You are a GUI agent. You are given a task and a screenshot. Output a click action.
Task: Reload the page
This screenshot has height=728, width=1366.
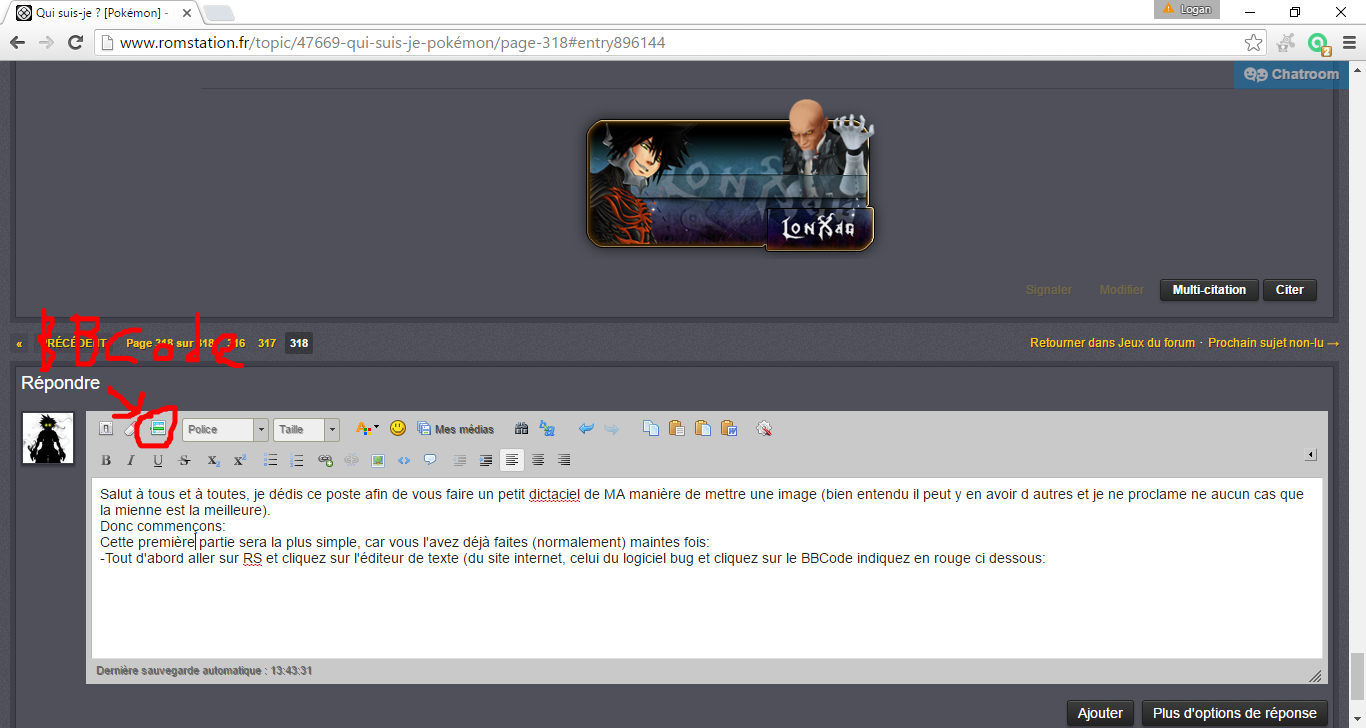(75, 43)
